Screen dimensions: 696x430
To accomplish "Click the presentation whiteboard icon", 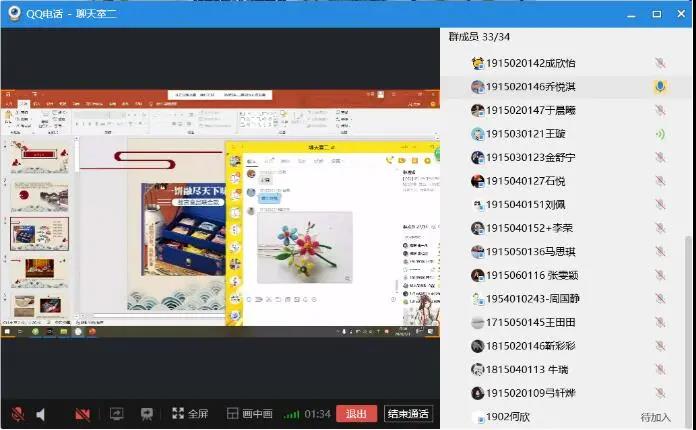I will click(x=146, y=414).
